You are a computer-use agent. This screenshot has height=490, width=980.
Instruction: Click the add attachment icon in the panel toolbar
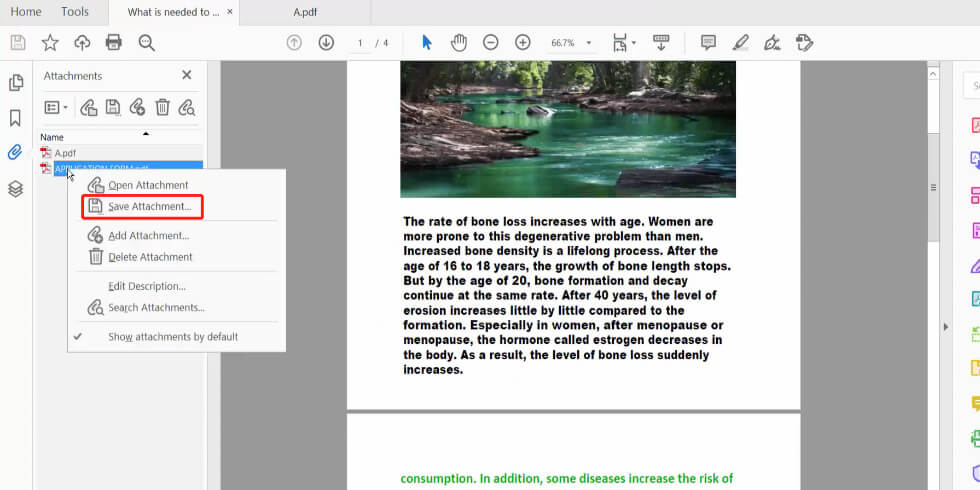(138, 108)
